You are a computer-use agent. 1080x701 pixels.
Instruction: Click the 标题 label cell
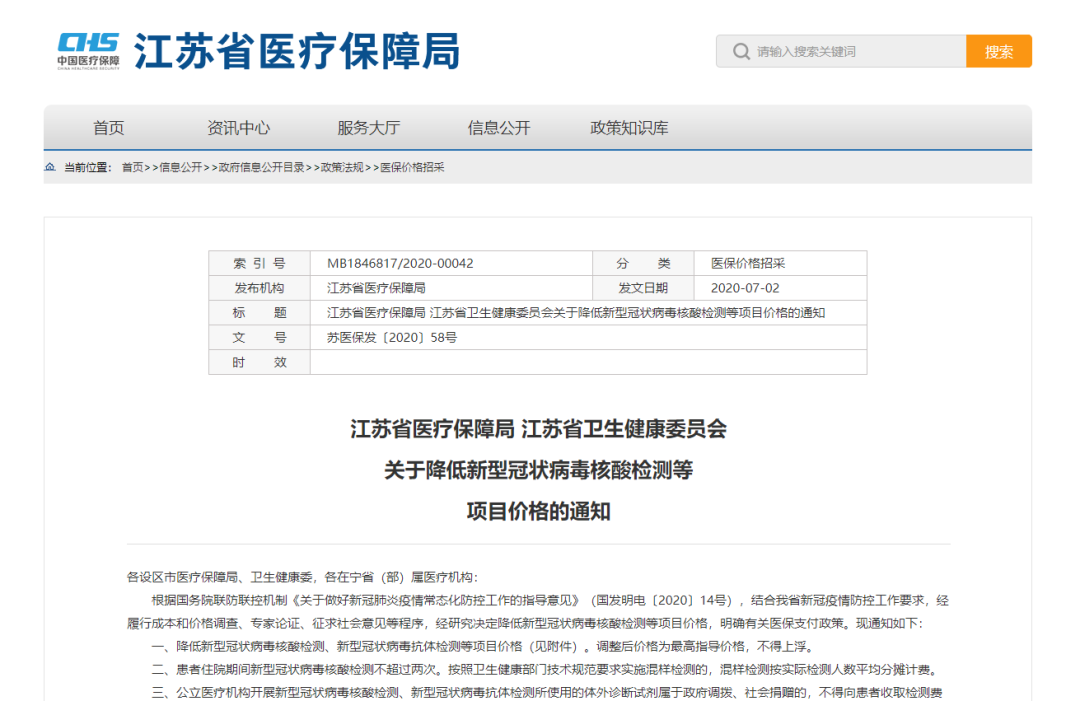click(x=260, y=313)
